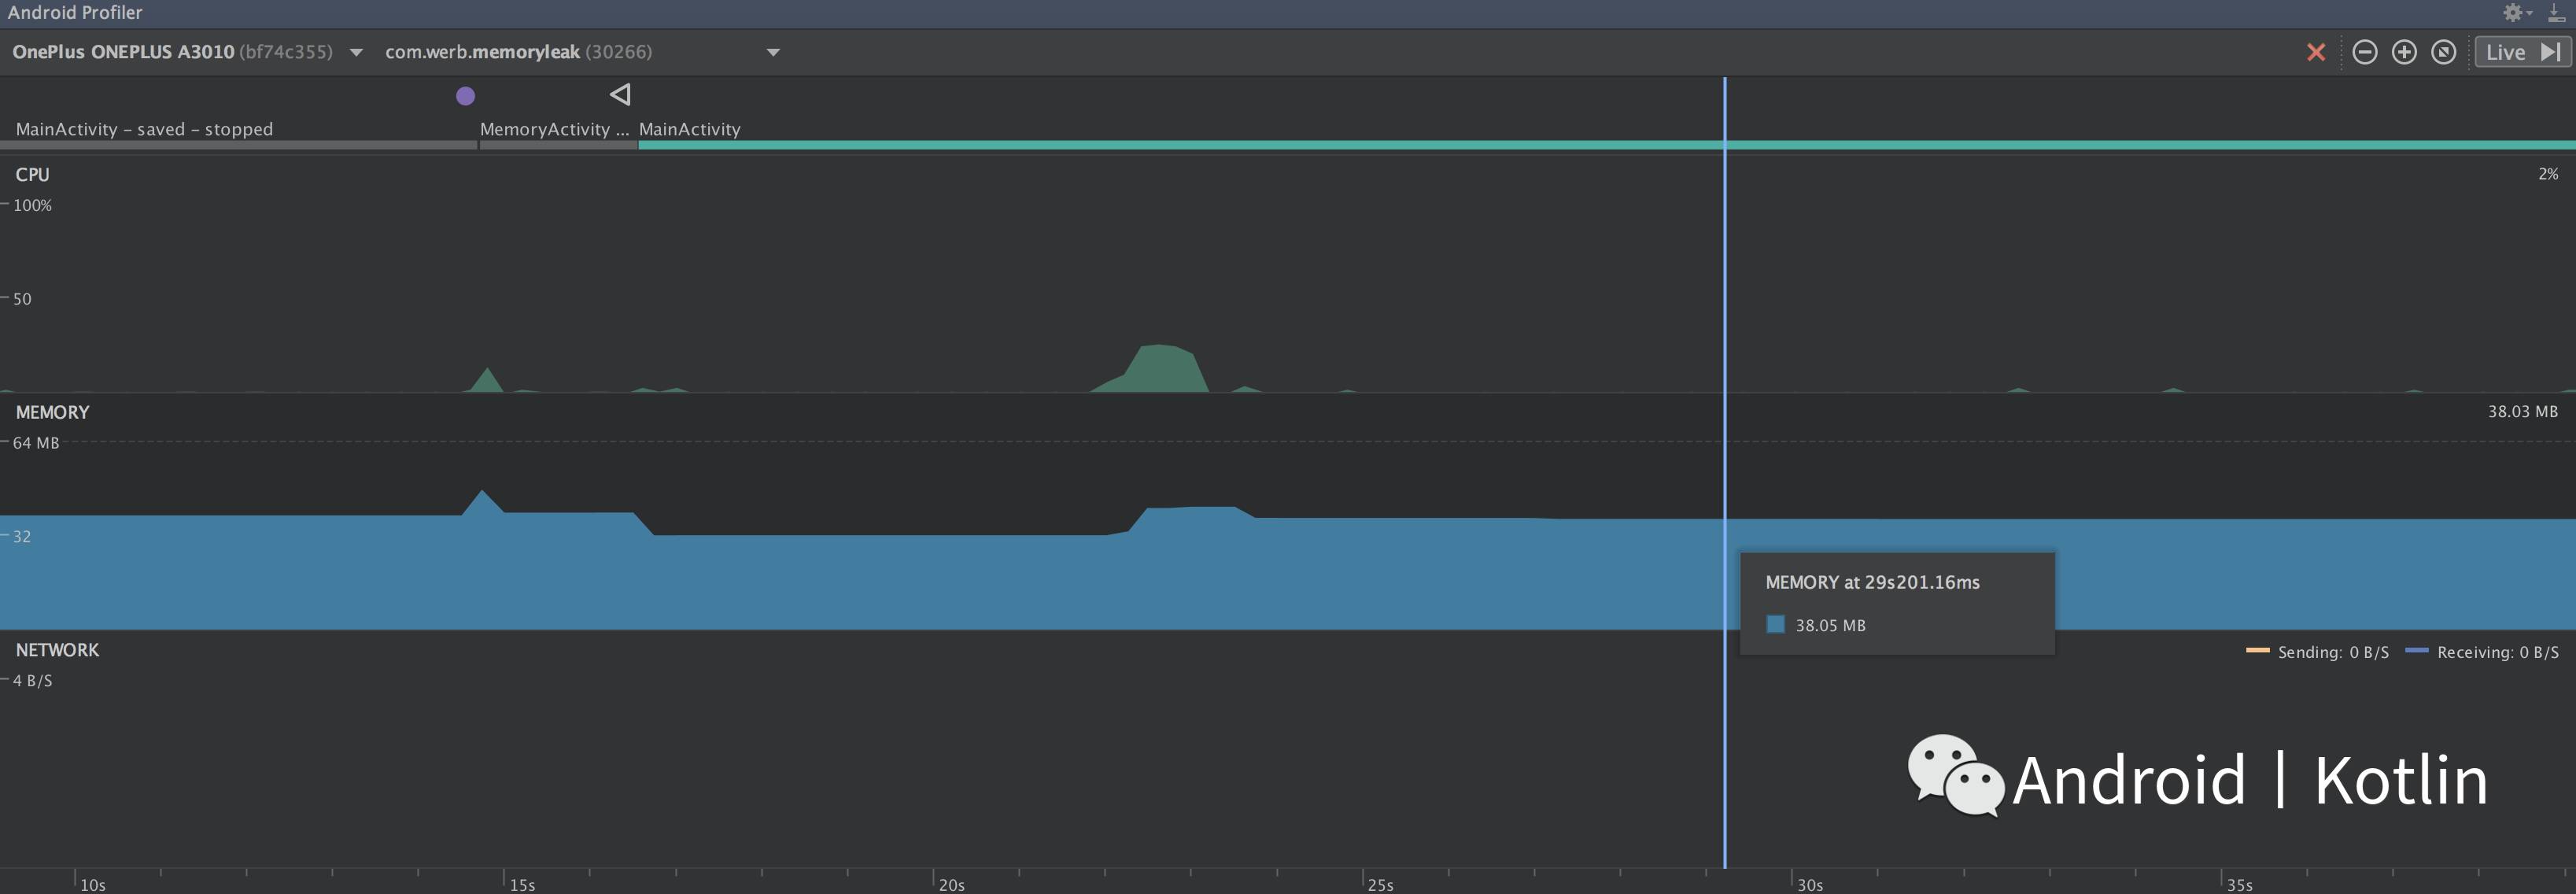2576x894 pixels.
Task: Open the NETWORK profiler section
Action: [57, 650]
